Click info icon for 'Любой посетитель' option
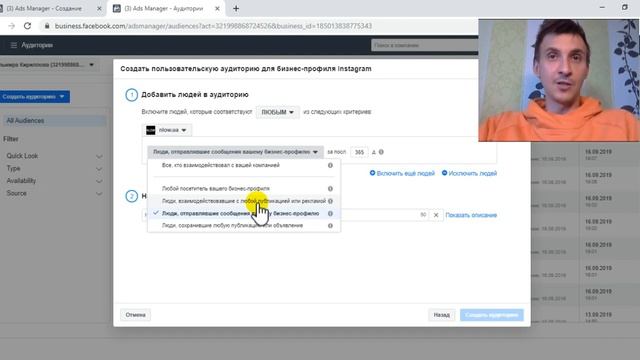The width and height of the screenshot is (640, 360). [x=330, y=189]
